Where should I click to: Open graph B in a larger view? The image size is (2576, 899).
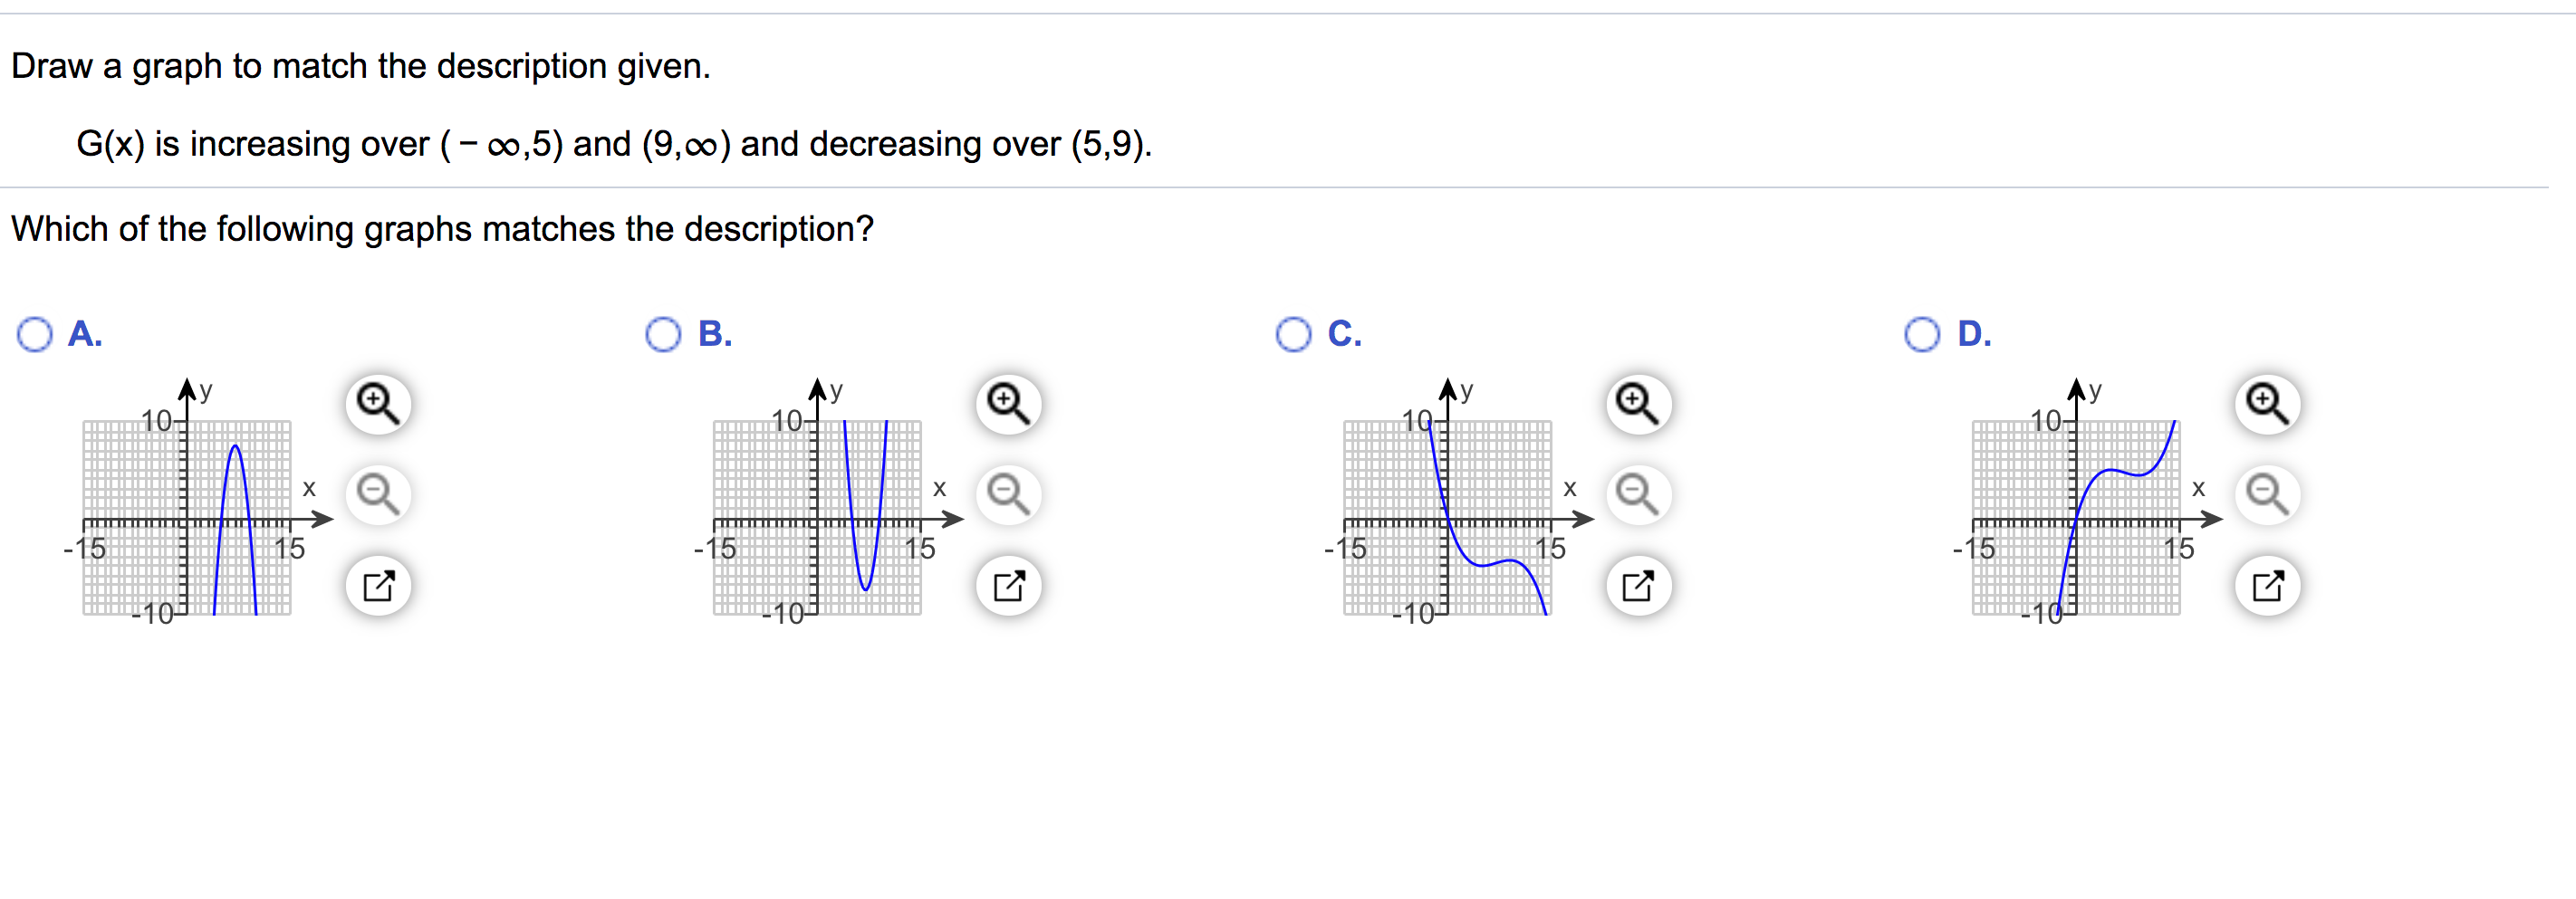point(1007,585)
